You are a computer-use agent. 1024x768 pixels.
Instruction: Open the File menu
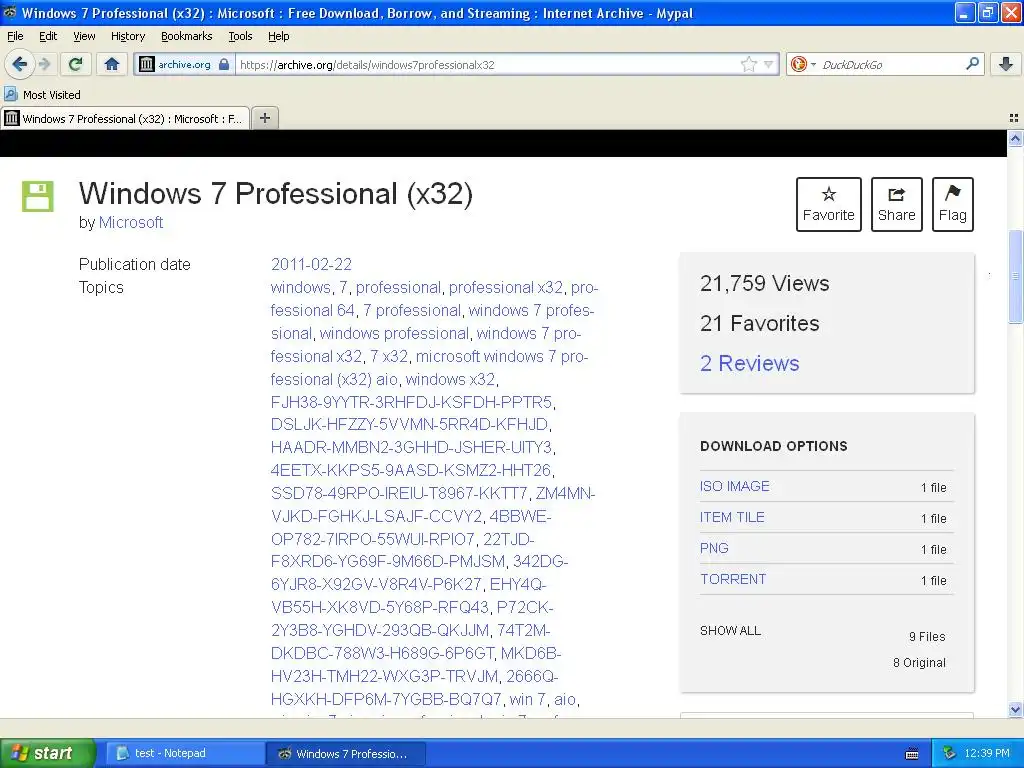(x=15, y=36)
